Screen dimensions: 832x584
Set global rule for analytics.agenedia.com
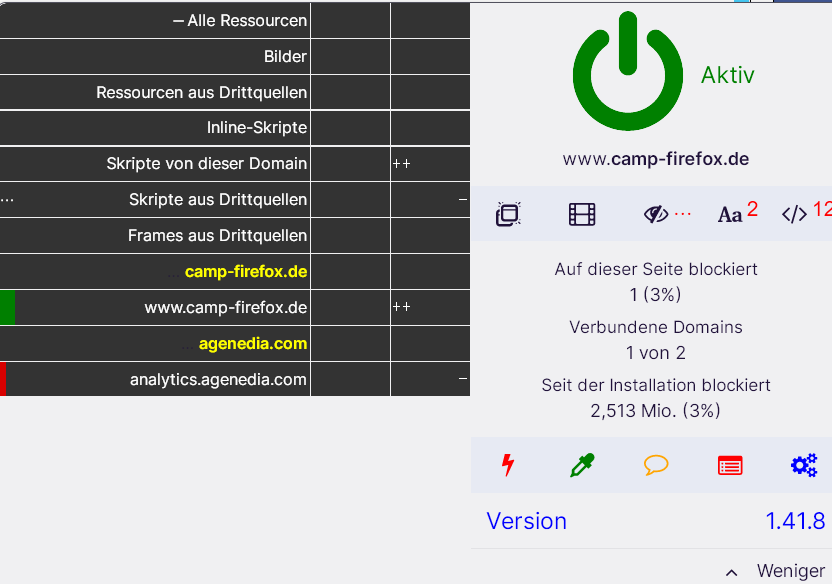[351, 379]
